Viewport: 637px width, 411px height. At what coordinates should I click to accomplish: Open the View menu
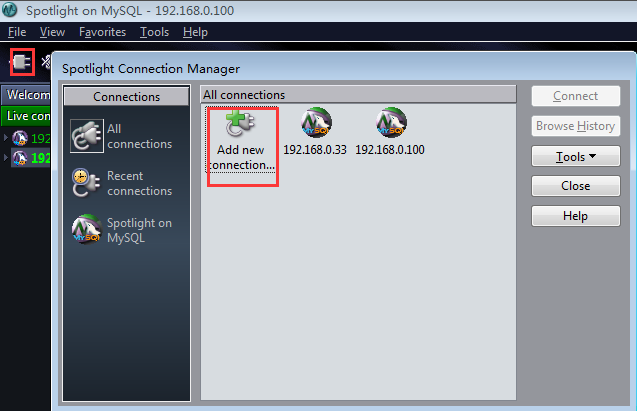52,32
